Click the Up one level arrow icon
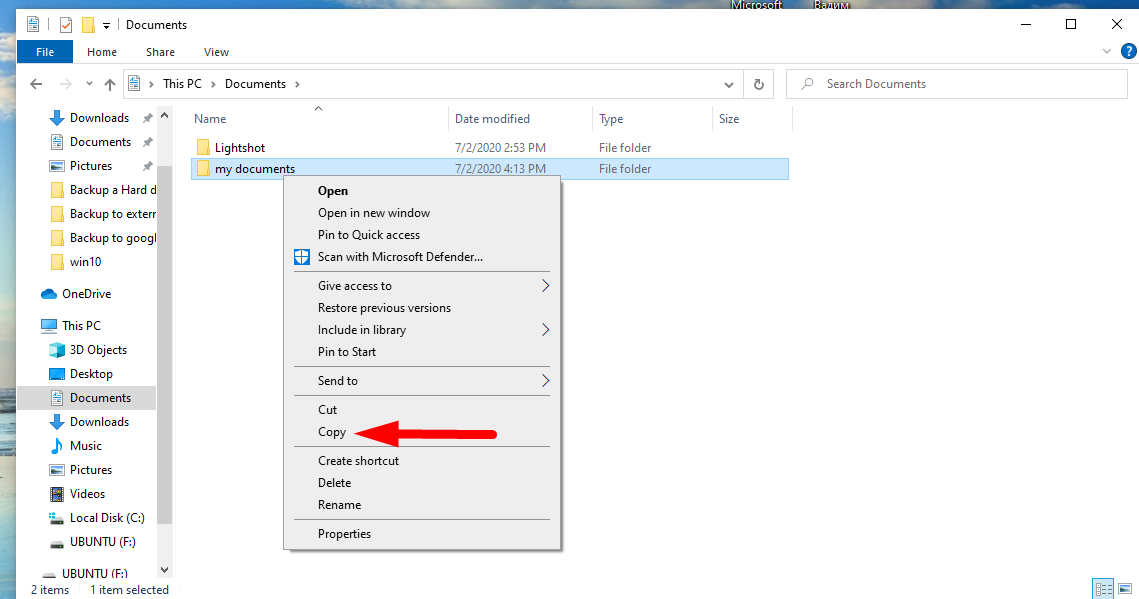Screen dimensions: 1139x599 [110, 85]
